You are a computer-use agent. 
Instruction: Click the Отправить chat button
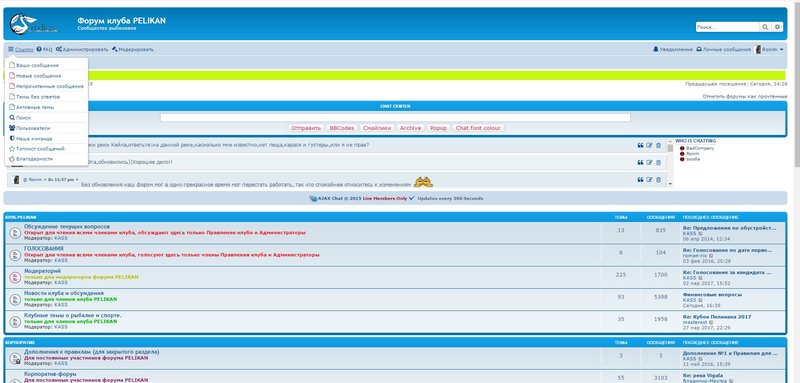coord(306,128)
